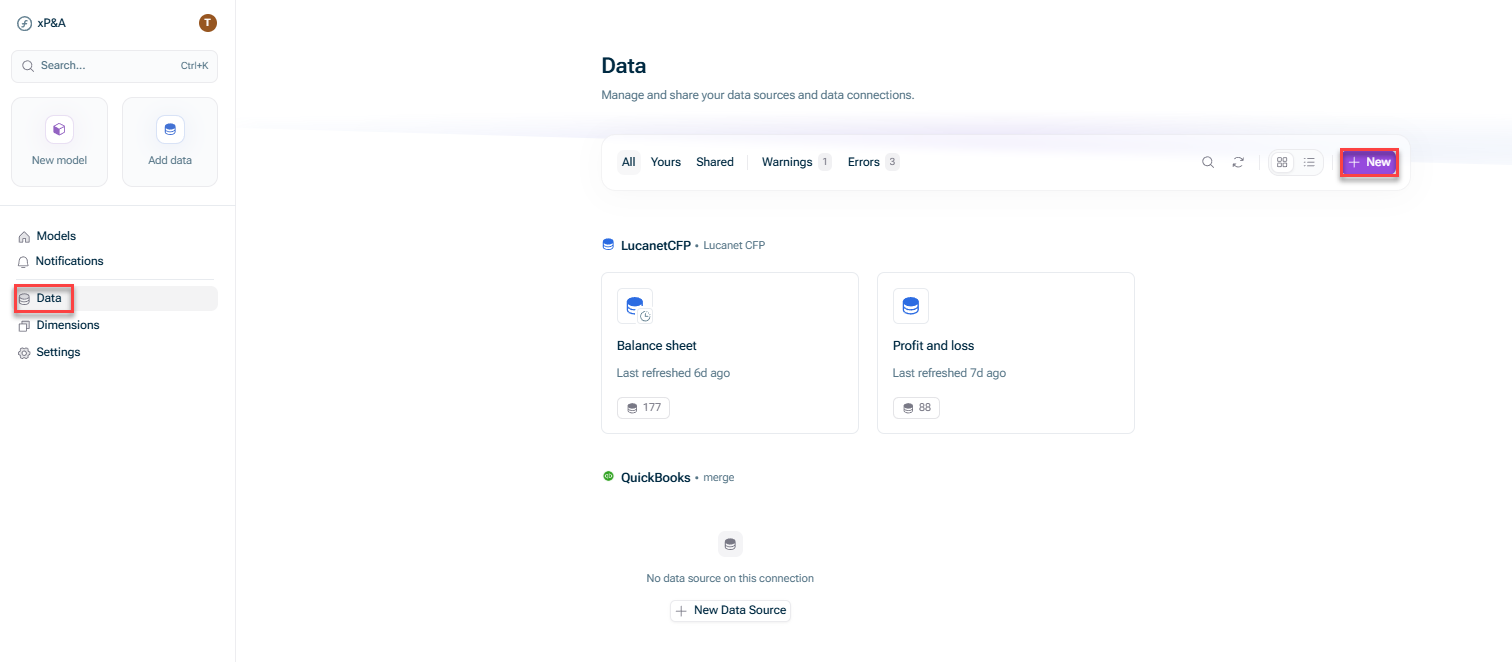This screenshot has height=662, width=1512.
Task: Click the Last refreshed 7d ago text
Action: tap(949, 373)
